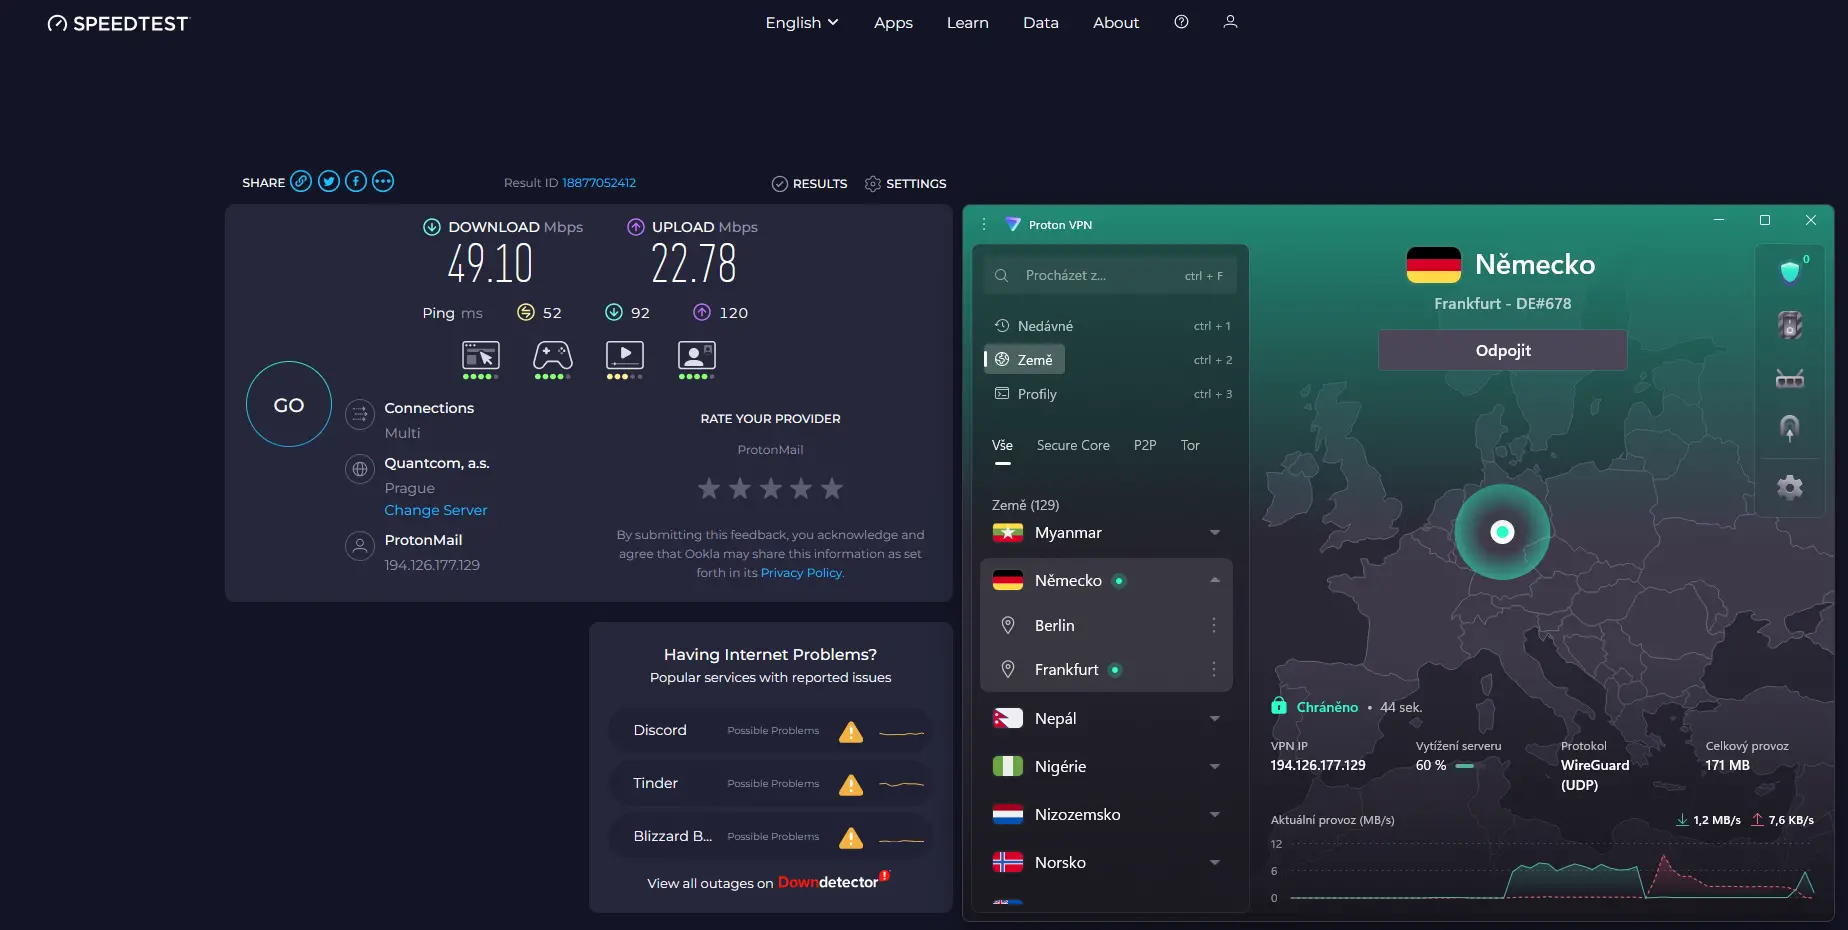Screen dimensions: 1848x930
Task: Share result on Twitter
Action: [328, 181]
